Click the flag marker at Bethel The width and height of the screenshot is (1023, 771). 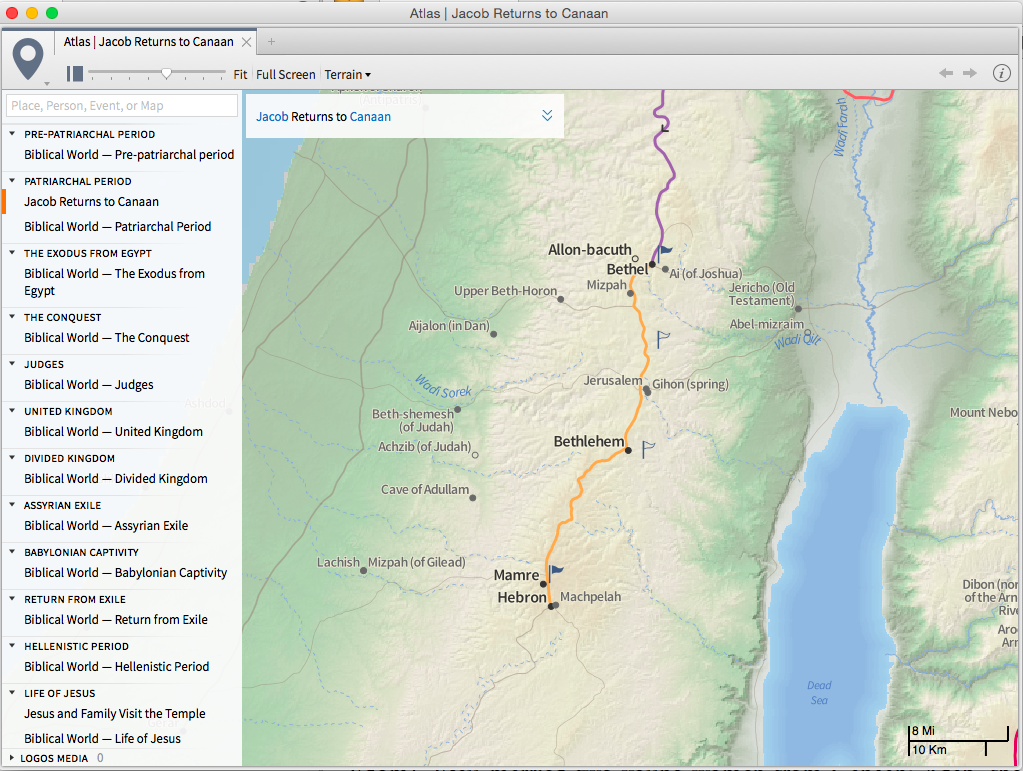(664, 252)
